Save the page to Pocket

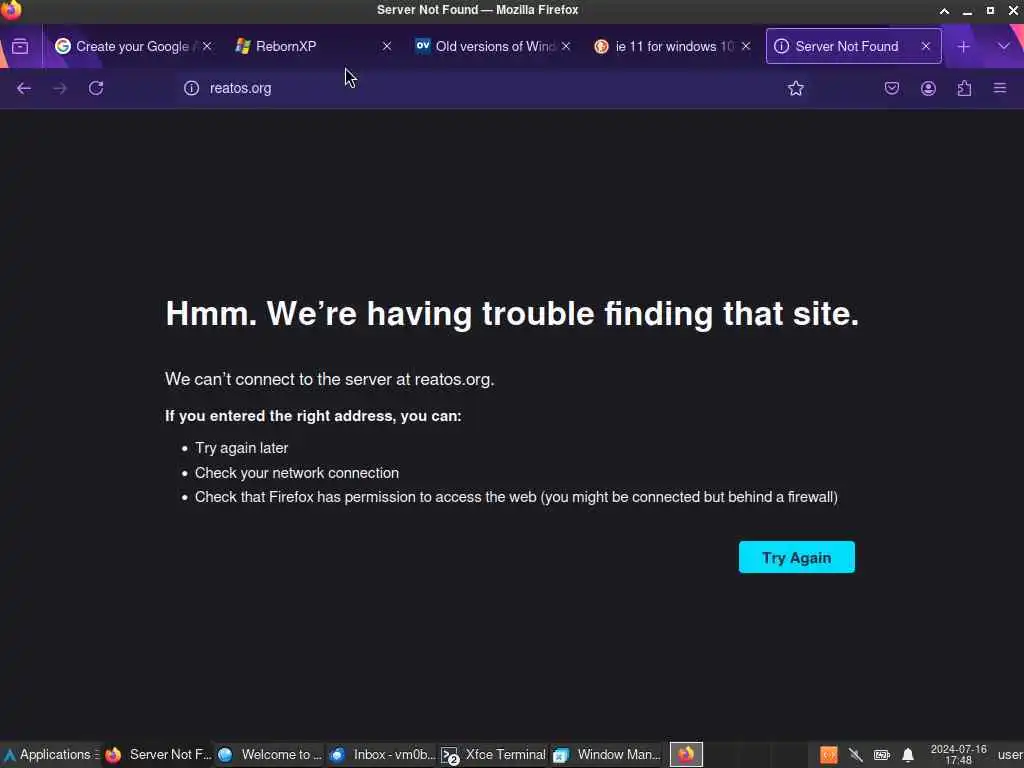click(x=891, y=88)
